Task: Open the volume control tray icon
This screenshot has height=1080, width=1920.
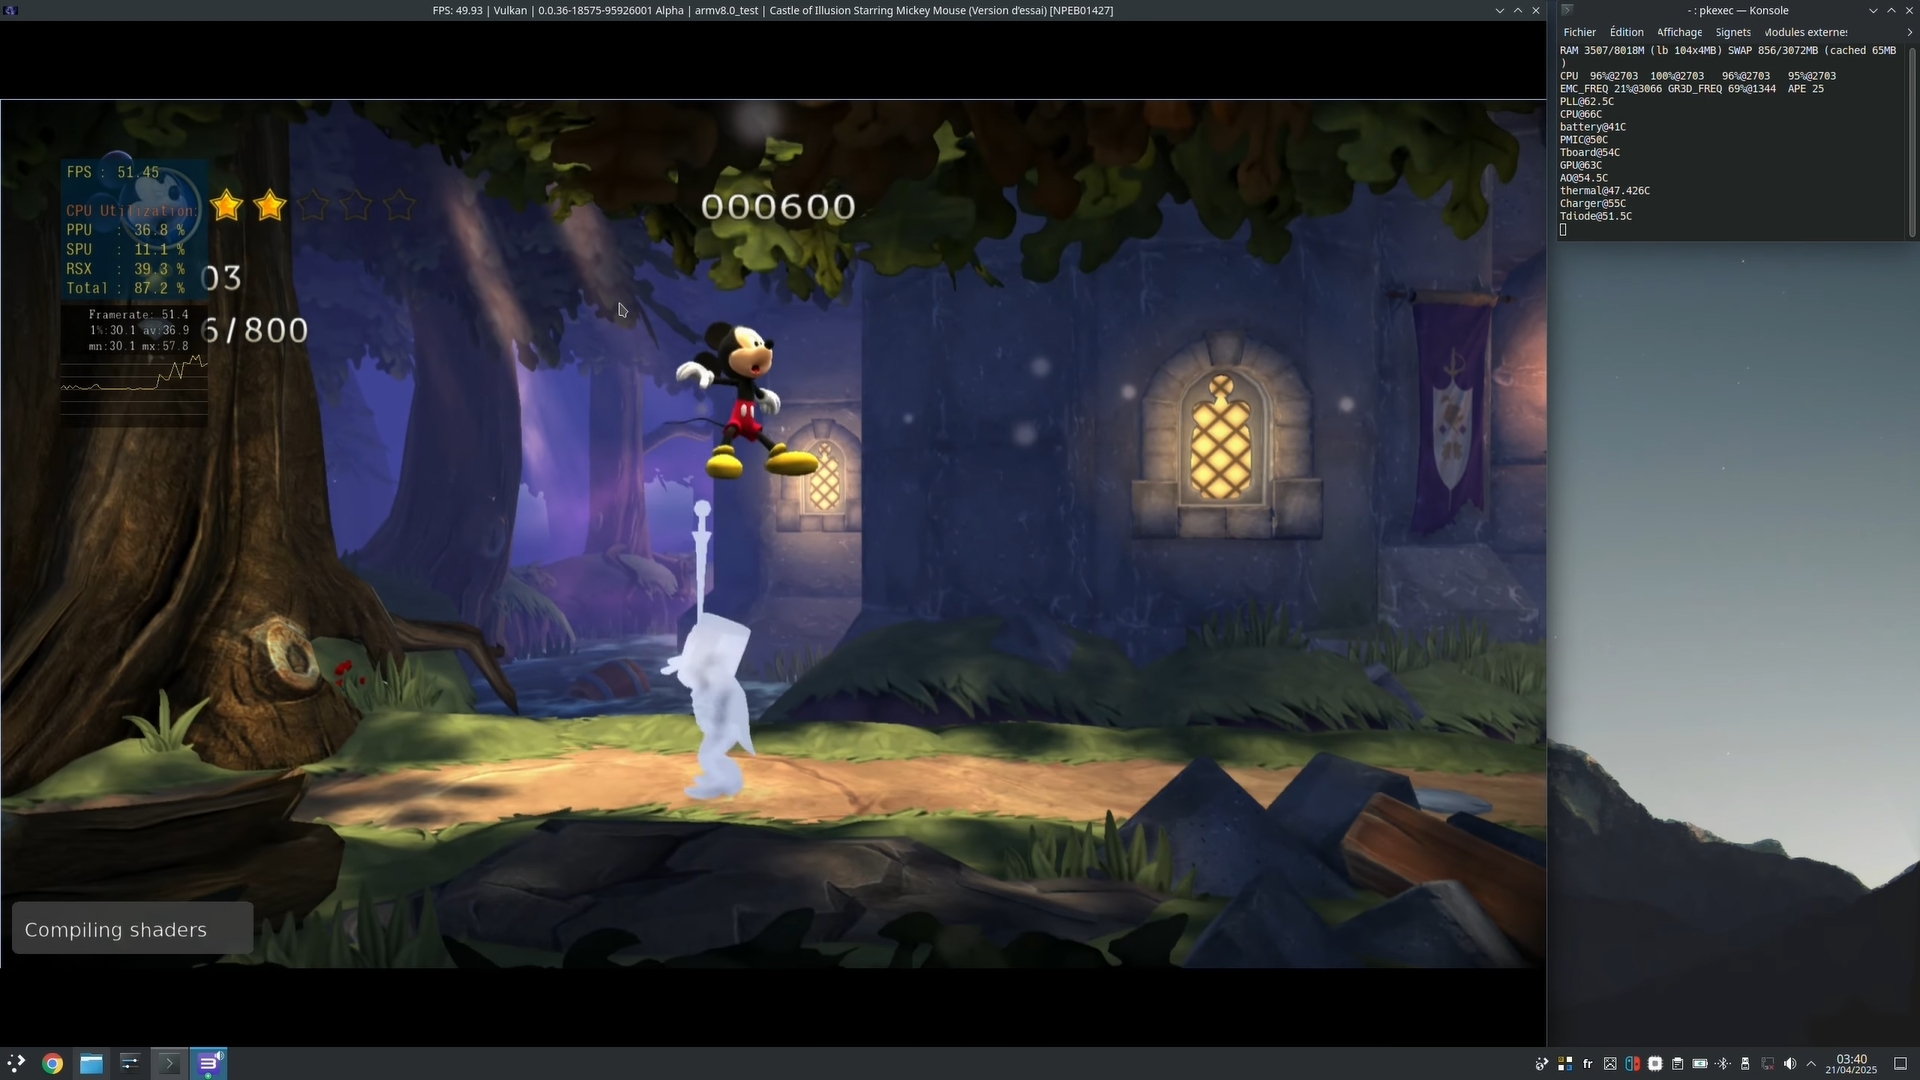Action: (x=1790, y=1064)
